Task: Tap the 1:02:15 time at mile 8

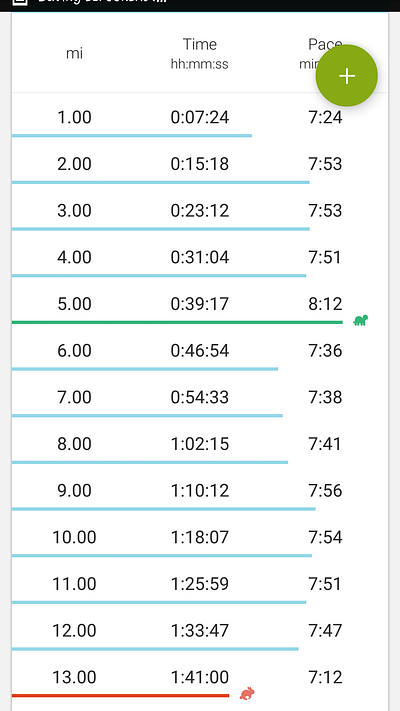Action: click(200, 443)
